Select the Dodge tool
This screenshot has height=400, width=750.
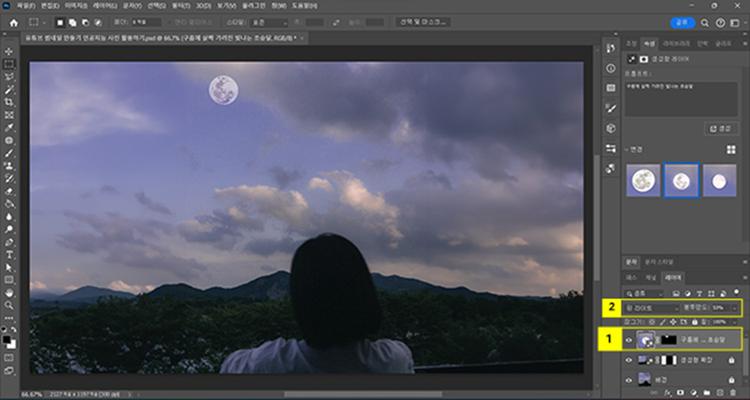pyautogui.click(x=9, y=229)
